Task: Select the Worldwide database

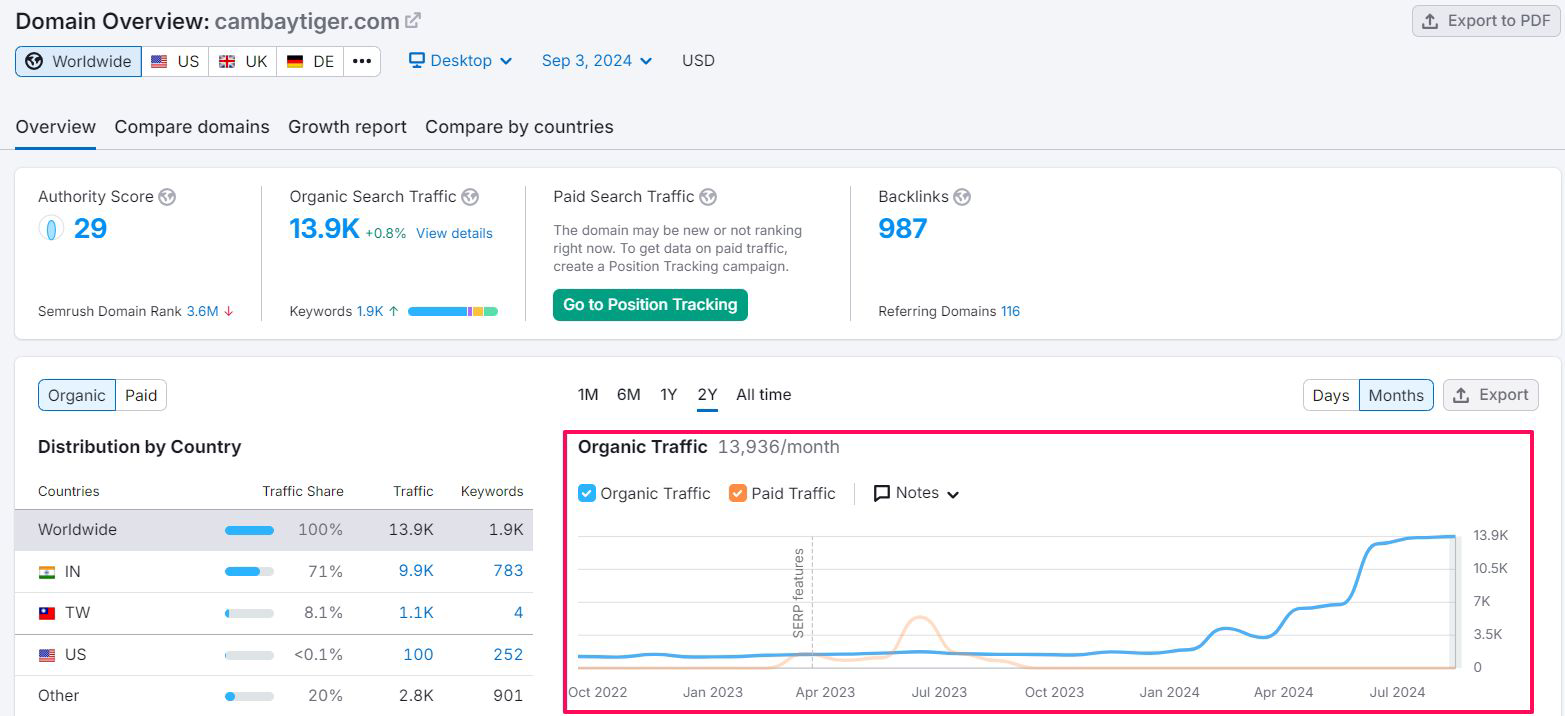Action: [x=78, y=61]
